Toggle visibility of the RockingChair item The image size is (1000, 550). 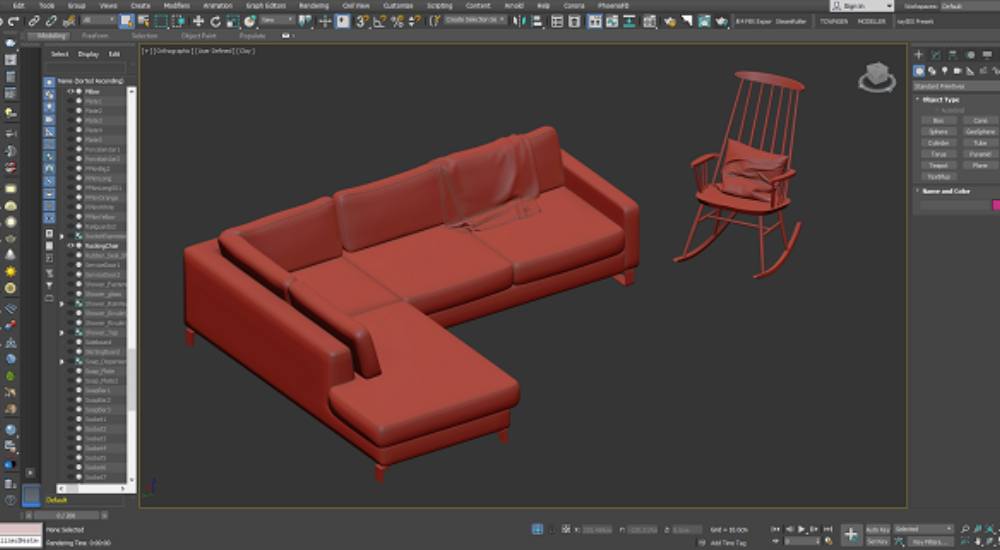pos(71,245)
